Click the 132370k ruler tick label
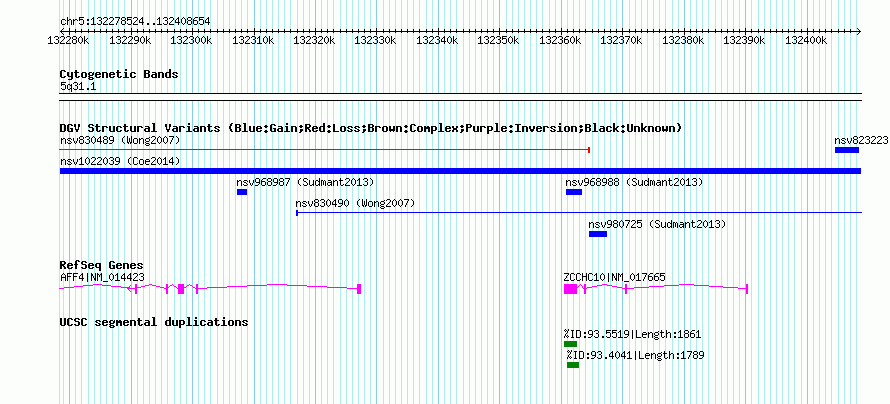The width and height of the screenshot is (890, 404). click(621, 41)
